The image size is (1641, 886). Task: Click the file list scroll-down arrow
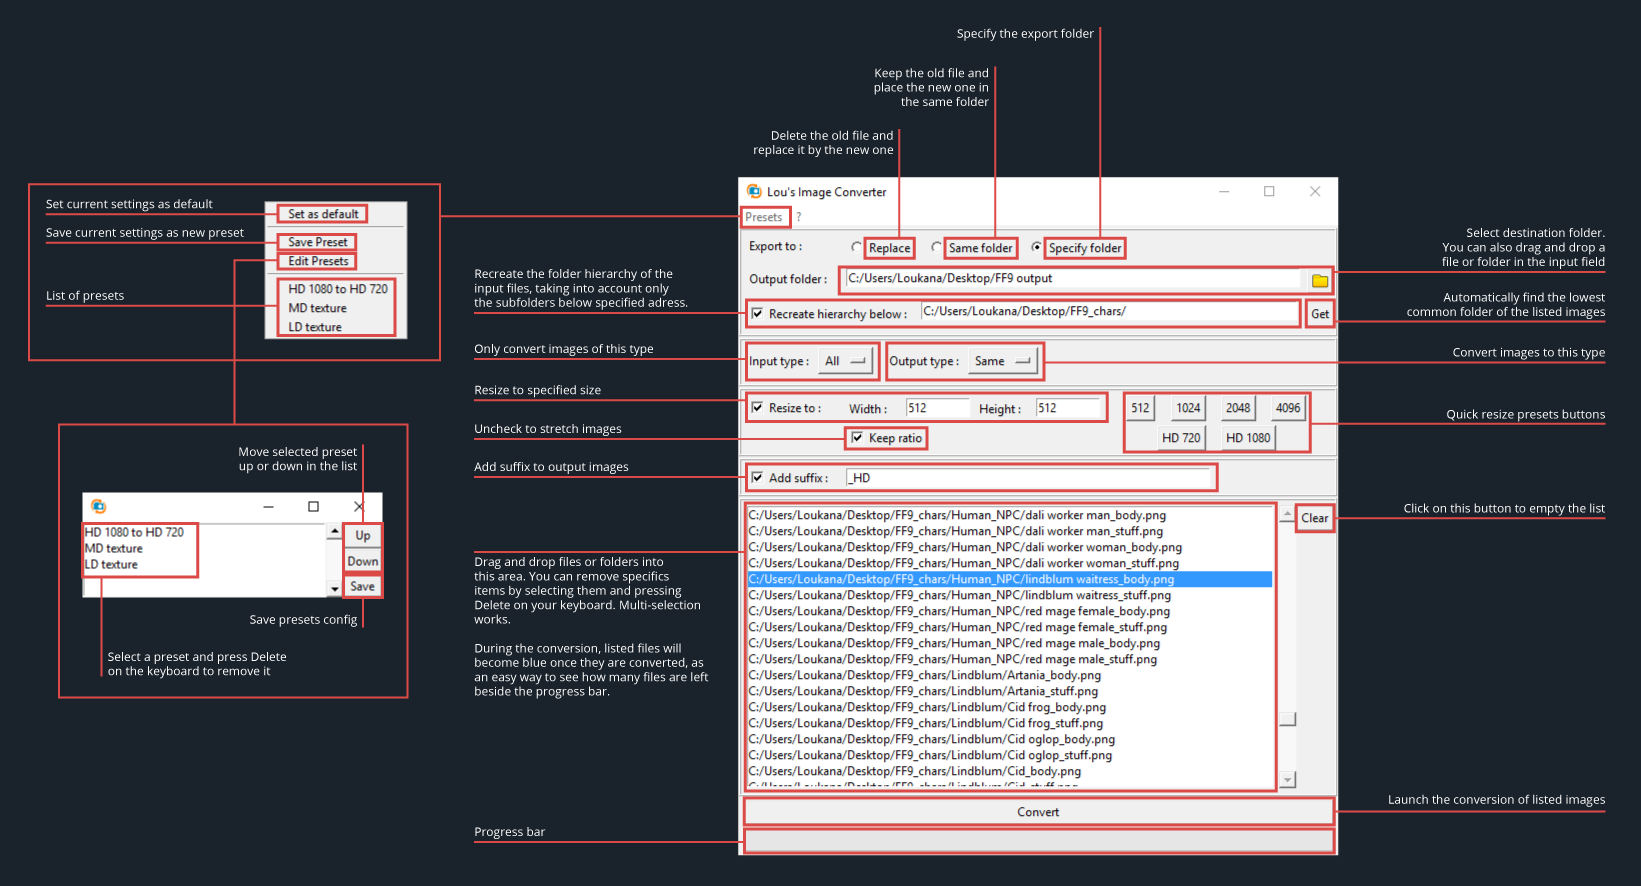click(1287, 779)
